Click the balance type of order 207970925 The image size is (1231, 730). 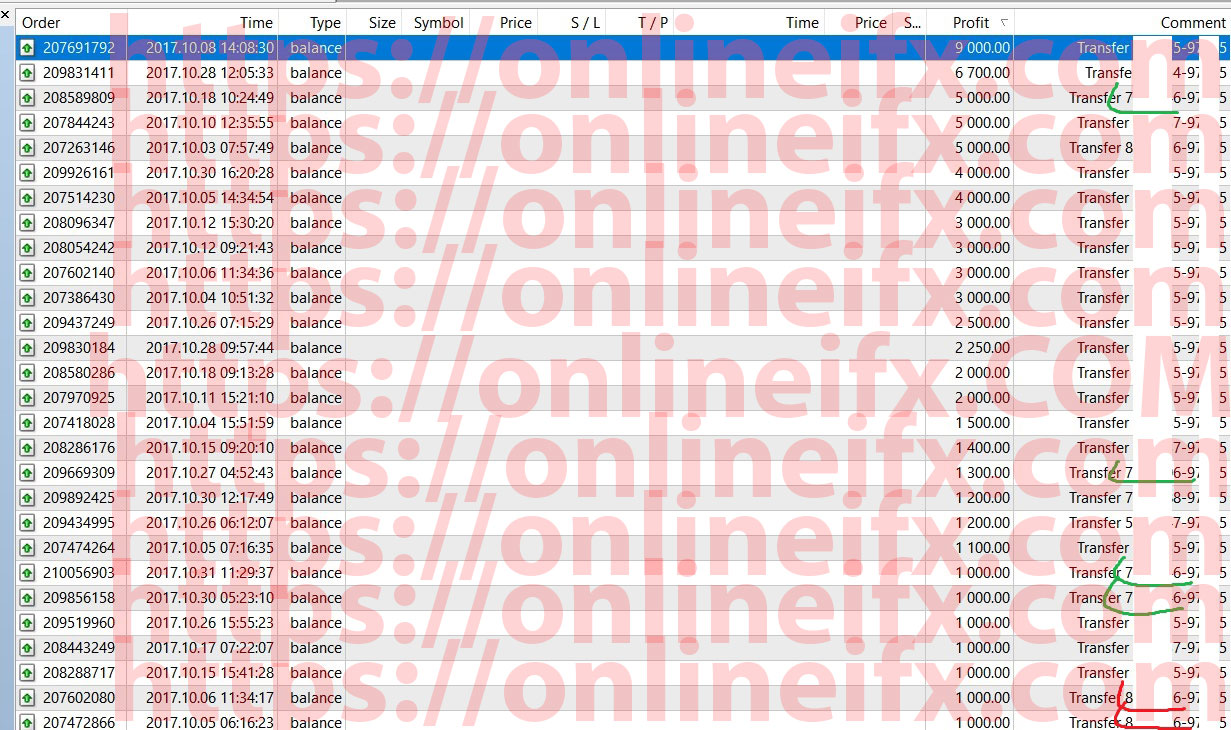pyautogui.click(x=316, y=398)
